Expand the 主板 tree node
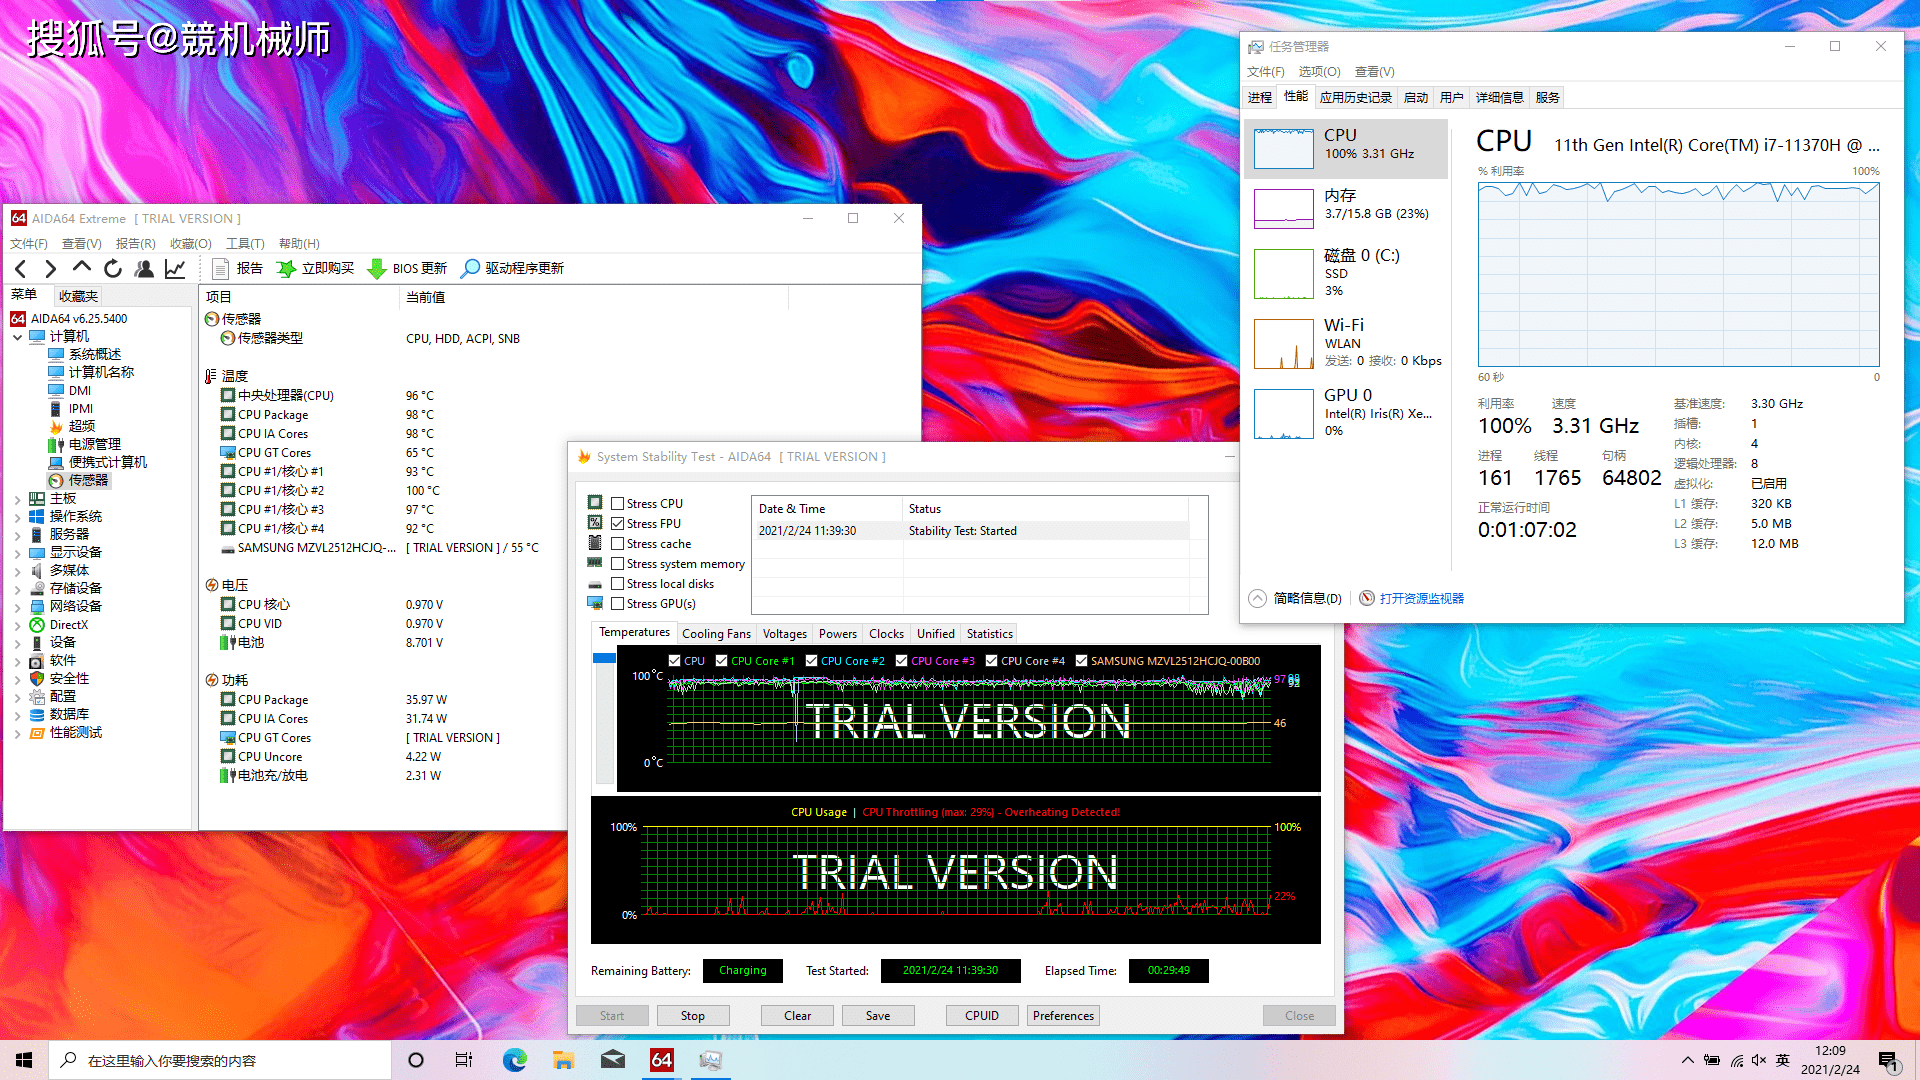Viewport: 1920px width, 1080px height. (18, 499)
